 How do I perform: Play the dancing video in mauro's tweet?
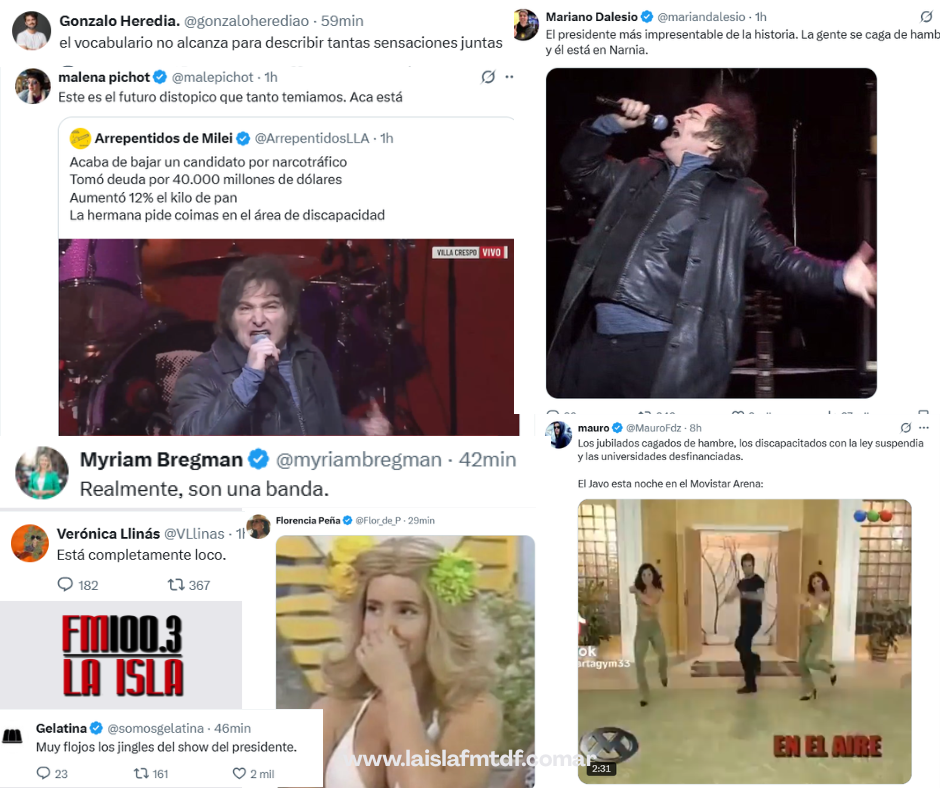point(744,641)
